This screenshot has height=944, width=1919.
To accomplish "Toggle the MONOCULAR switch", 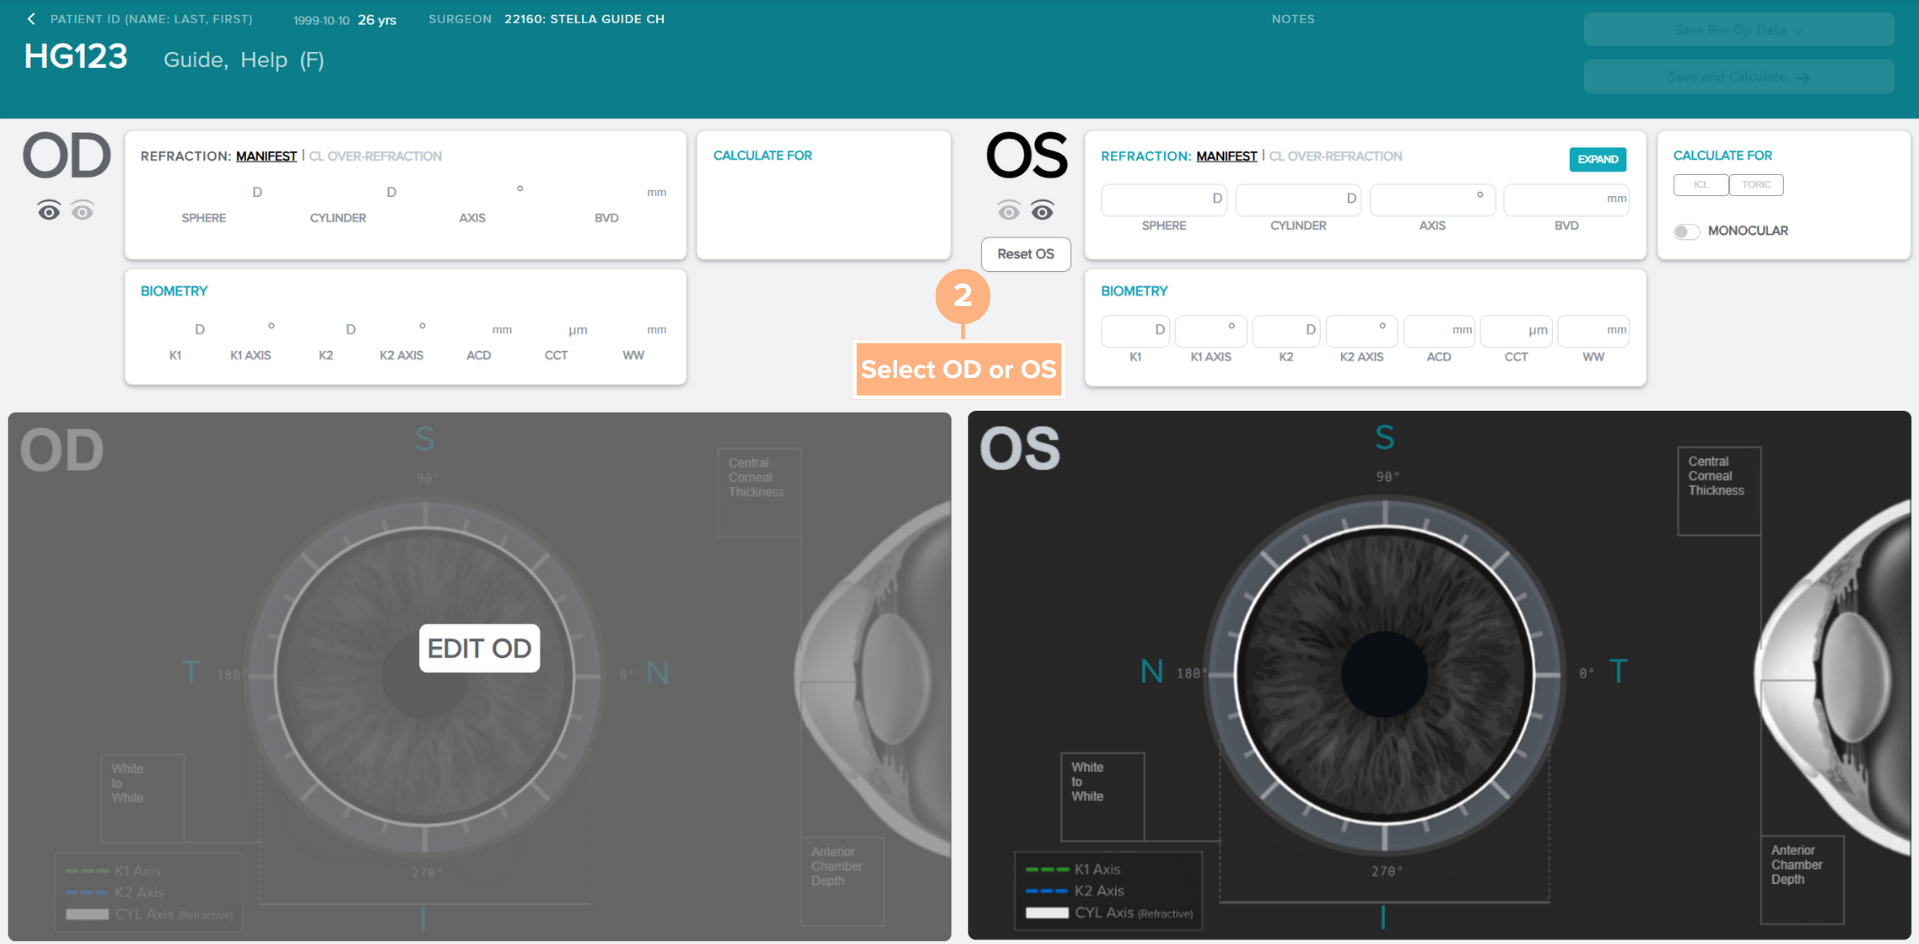I will (x=1687, y=231).
